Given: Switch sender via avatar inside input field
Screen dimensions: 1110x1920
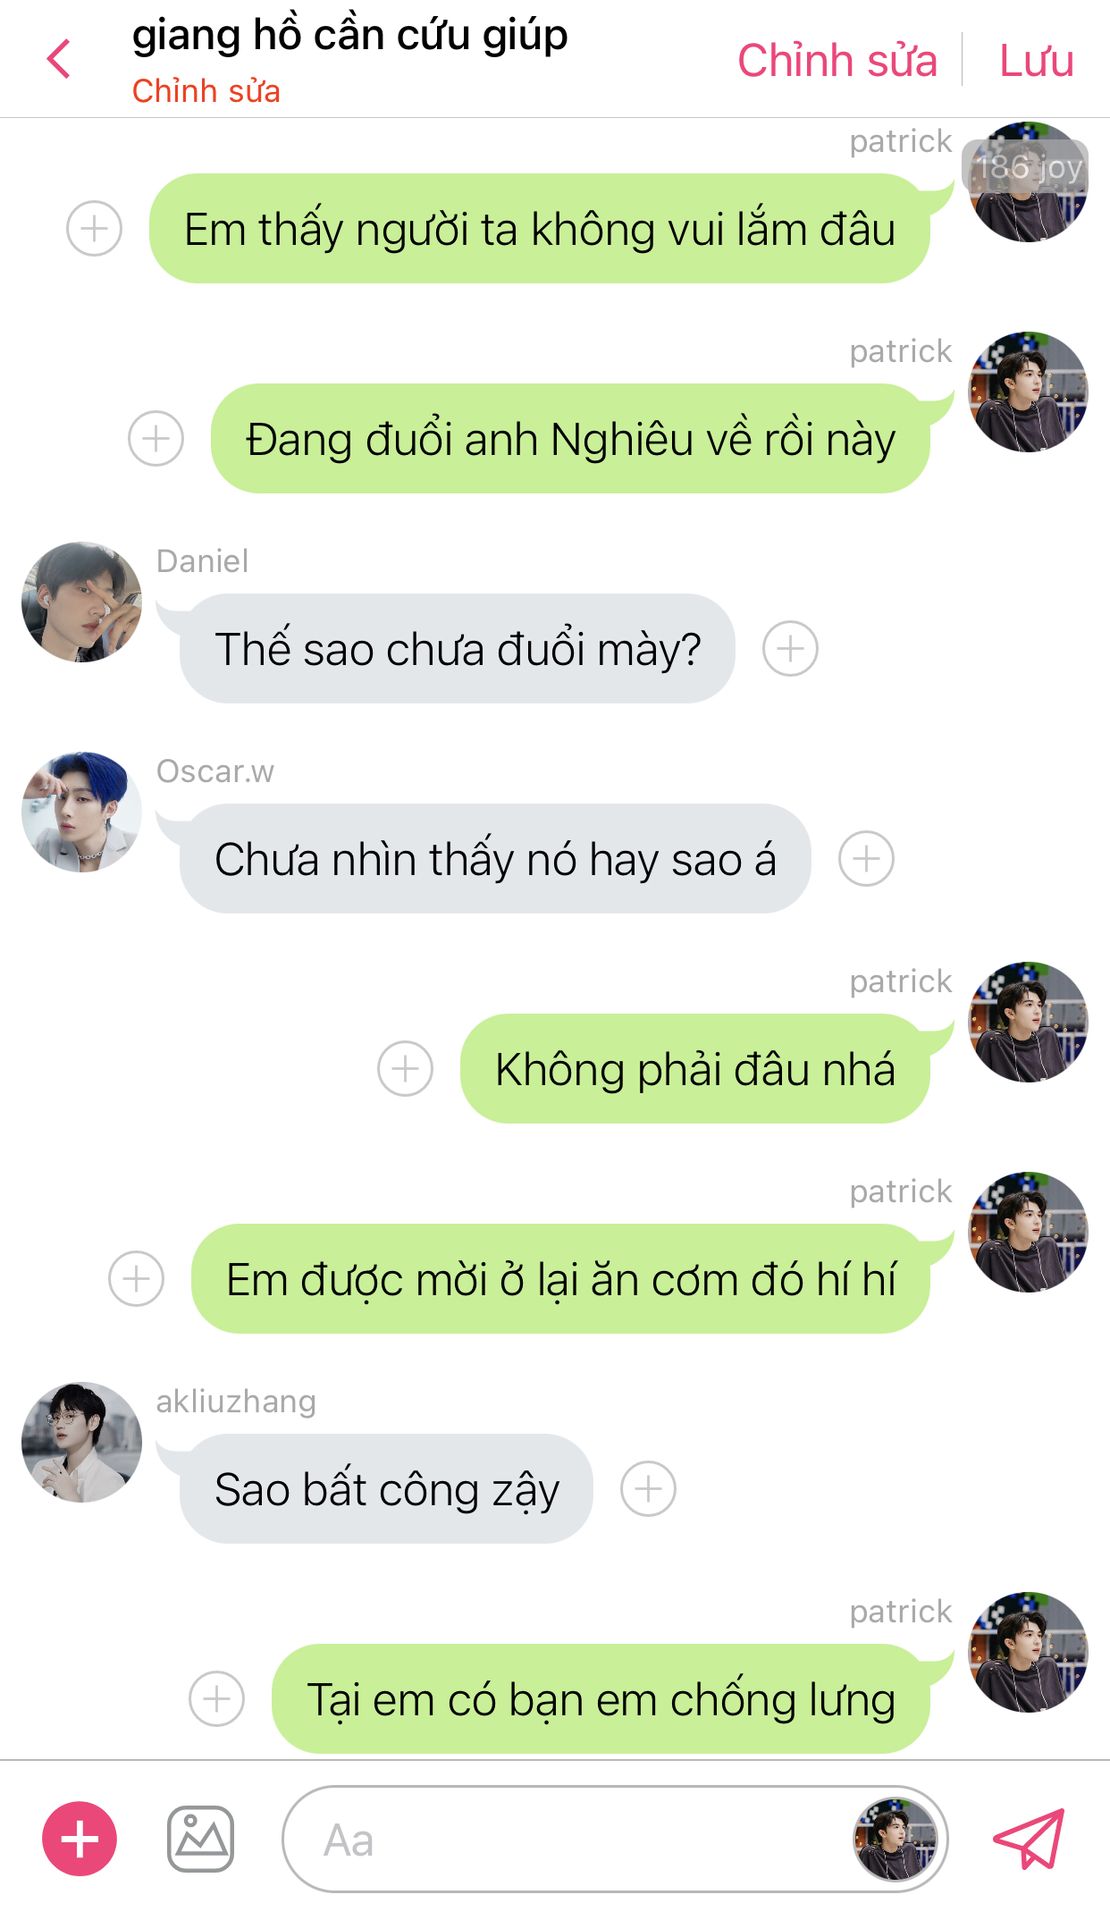Looking at the screenshot, I should click(896, 1839).
